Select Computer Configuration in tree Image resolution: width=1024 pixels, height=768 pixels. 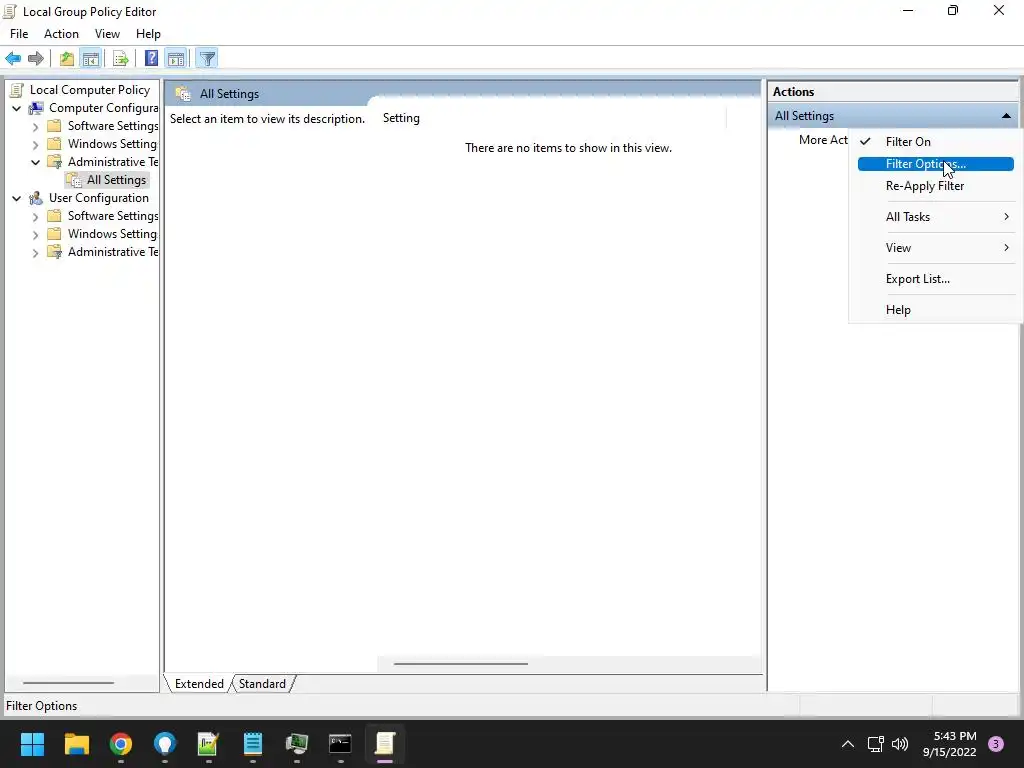(103, 108)
